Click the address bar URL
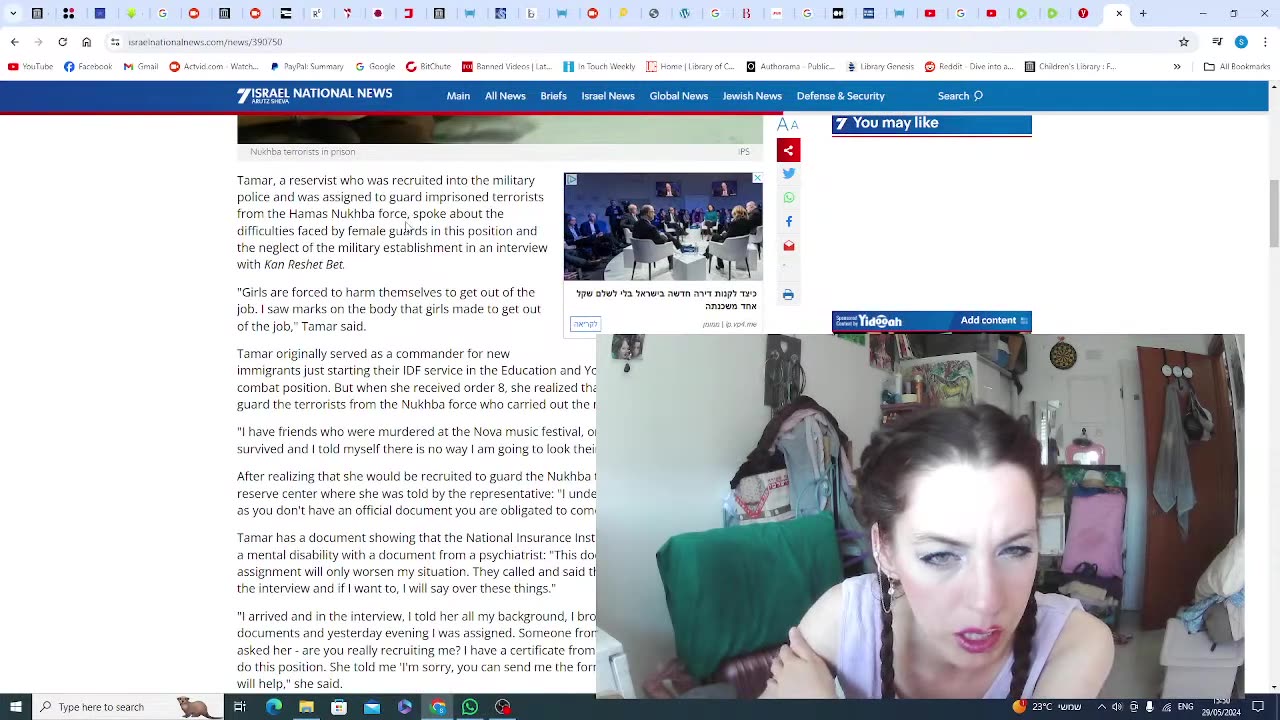This screenshot has height=720, width=1280. [205, 42]
